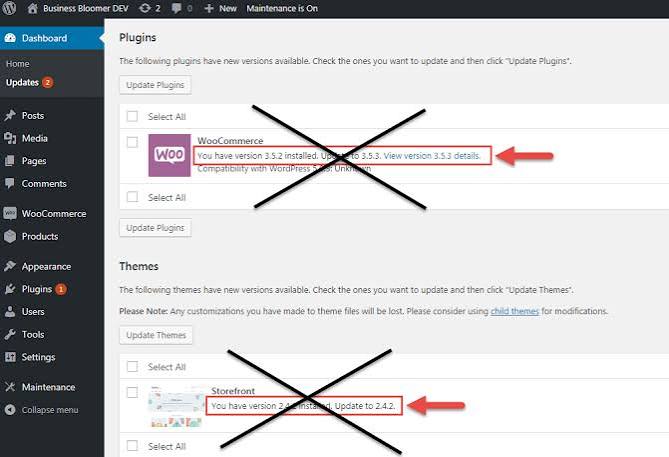Click the Maintenance crossed tools icon

(x=10, y=387)
